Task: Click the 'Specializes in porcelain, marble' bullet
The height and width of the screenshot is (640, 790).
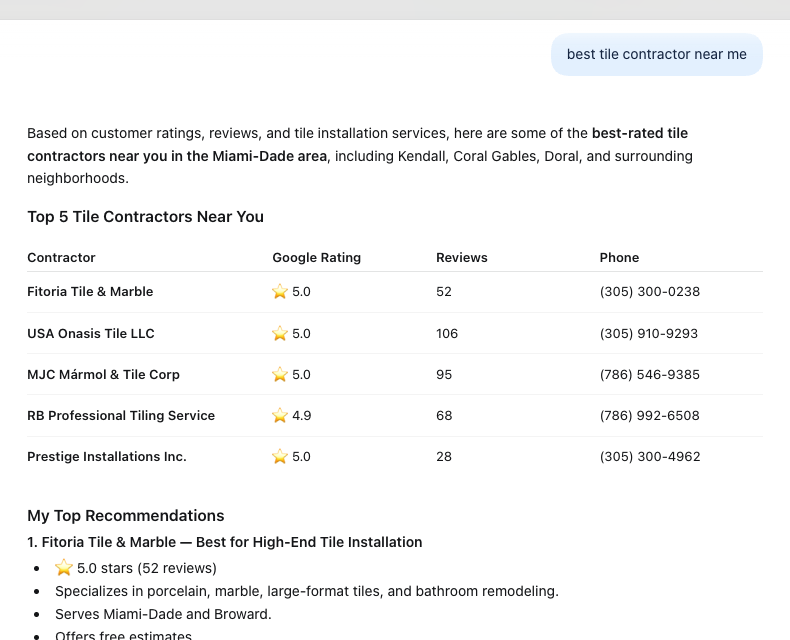Action: 307,591
